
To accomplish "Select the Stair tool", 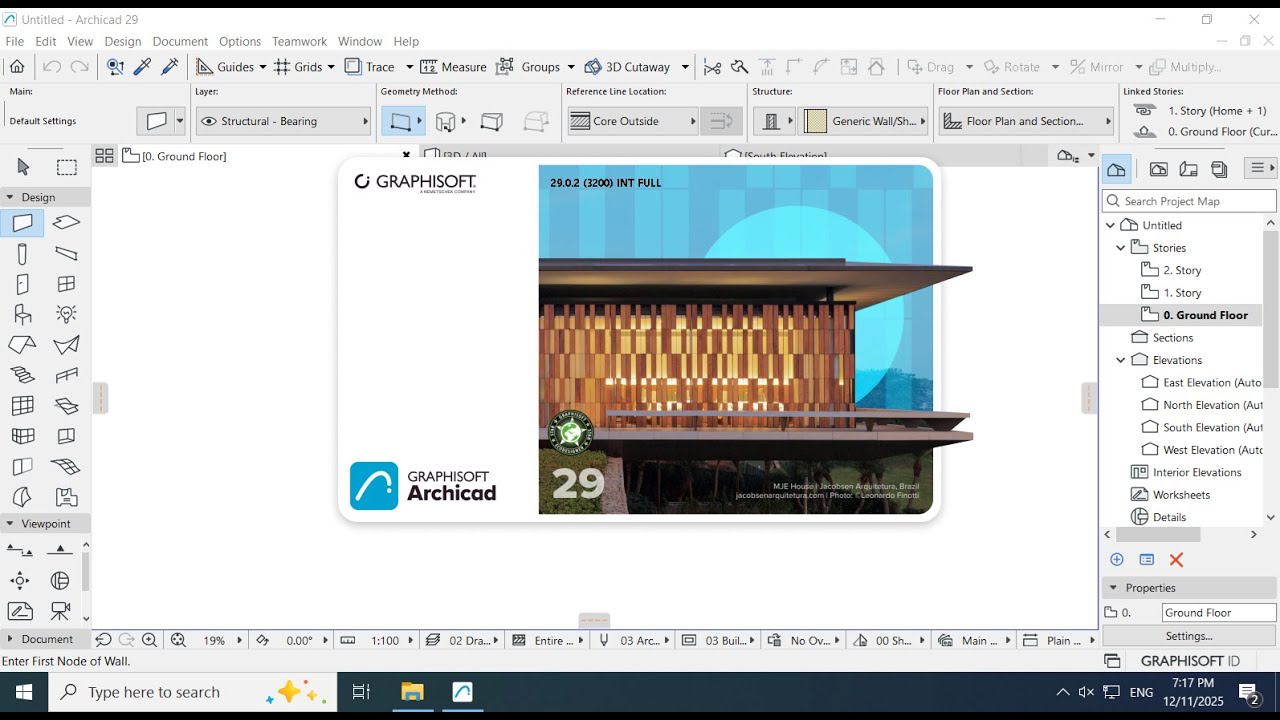I will (23, 375).
